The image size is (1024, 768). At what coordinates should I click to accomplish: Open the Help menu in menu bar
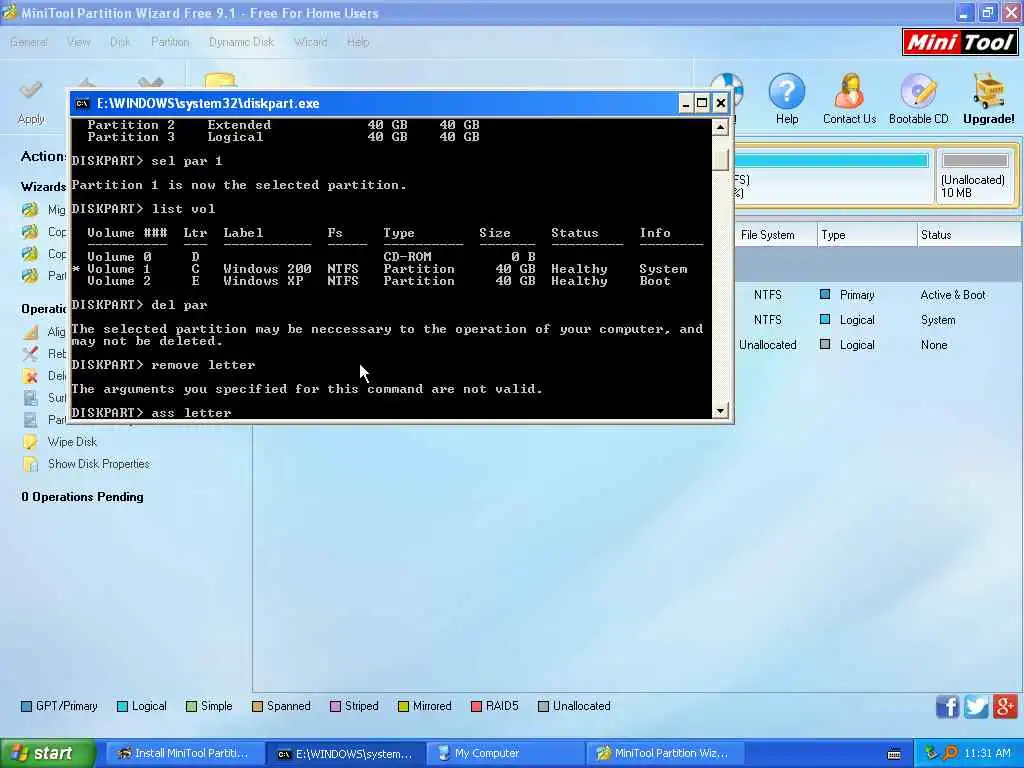point(358,42)
